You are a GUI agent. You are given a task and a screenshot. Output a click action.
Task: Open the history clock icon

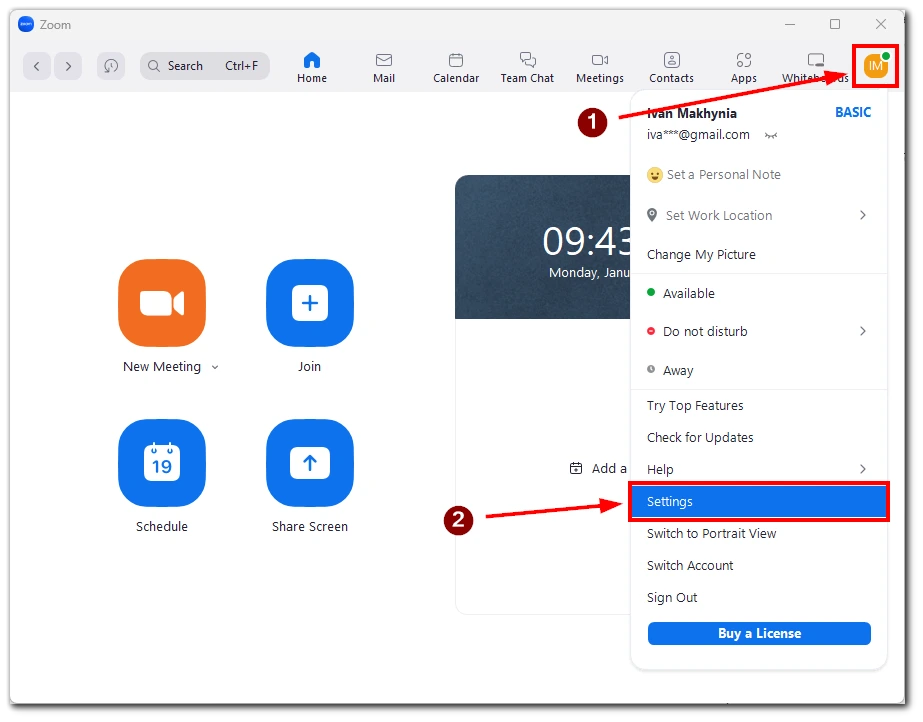[111, 66]
